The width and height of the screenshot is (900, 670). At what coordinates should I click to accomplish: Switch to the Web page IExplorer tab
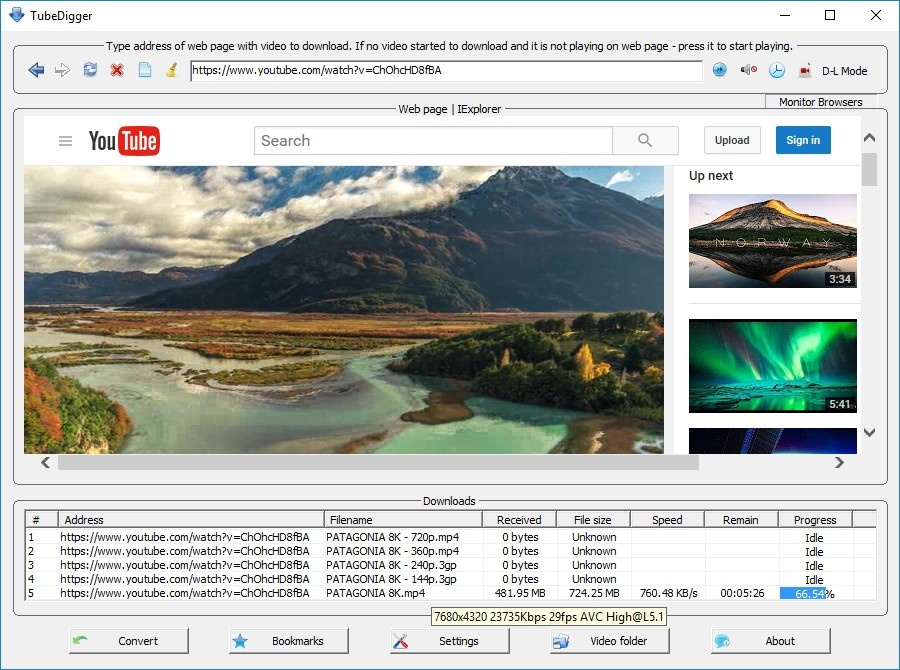pyautogui.click(x=450, y=109)
